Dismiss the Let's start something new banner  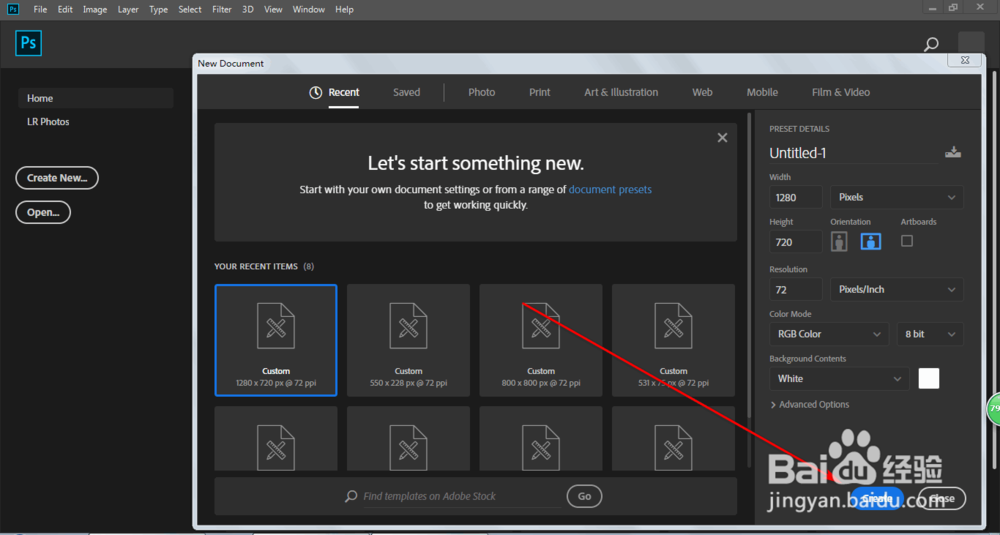(x=722, y=138)
